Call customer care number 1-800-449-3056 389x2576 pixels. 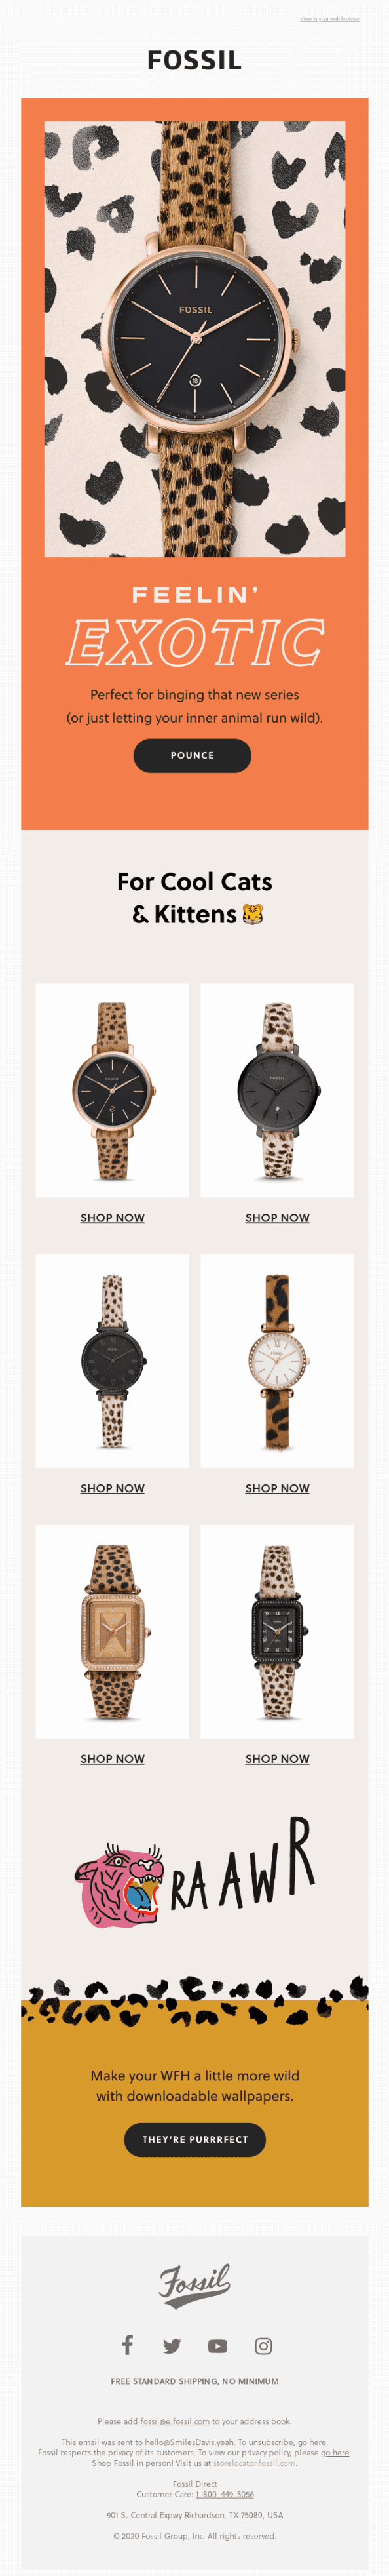click(224, 2494)
